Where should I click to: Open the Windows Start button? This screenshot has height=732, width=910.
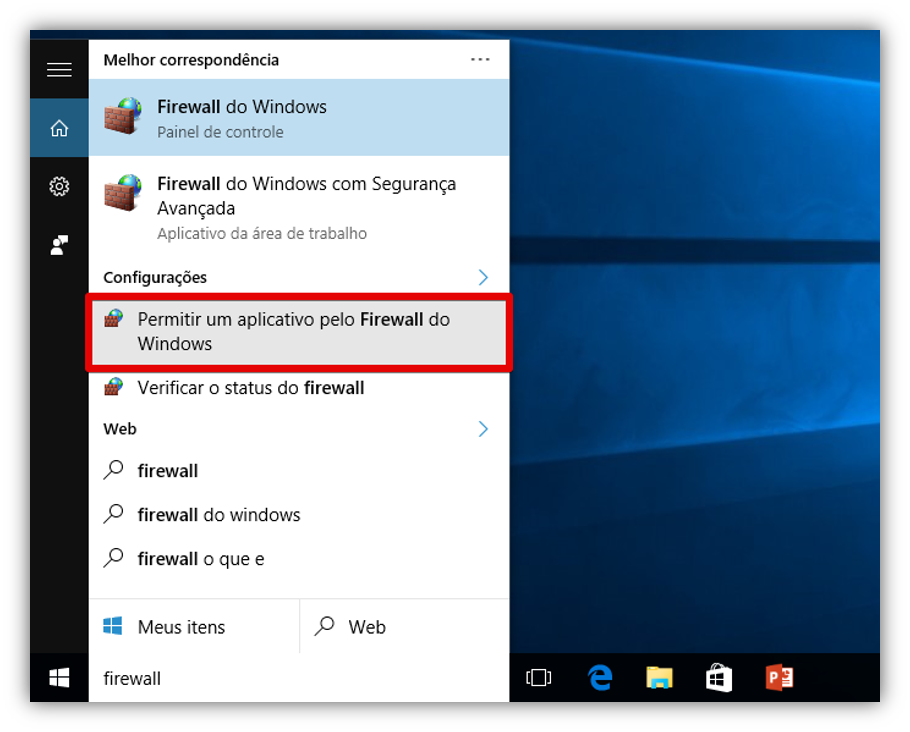click(x=59, y=677)
